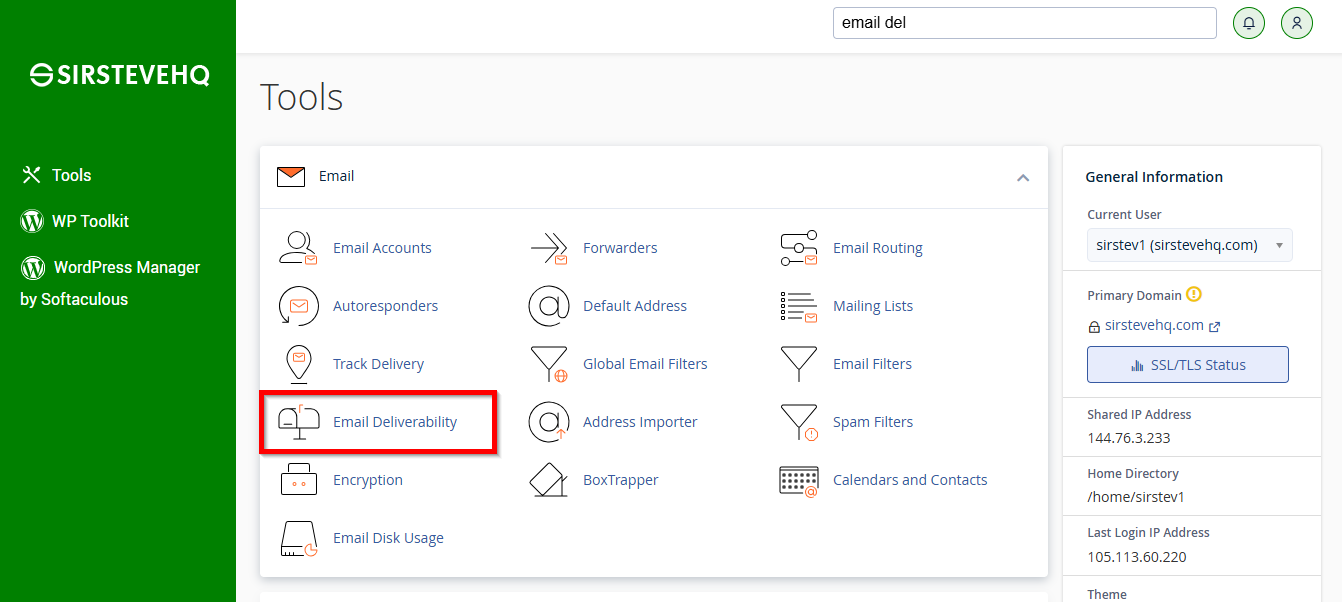
Task: Open the user account icon
Action: click(x=1297, y=23)
